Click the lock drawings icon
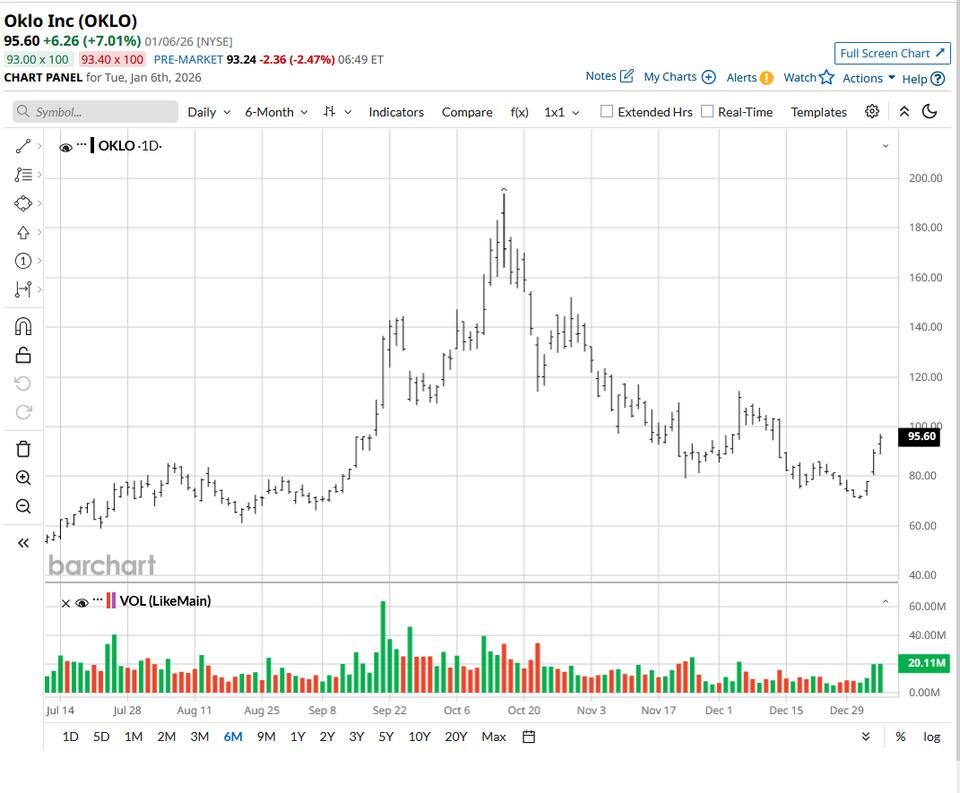 [x=23, y=355]
